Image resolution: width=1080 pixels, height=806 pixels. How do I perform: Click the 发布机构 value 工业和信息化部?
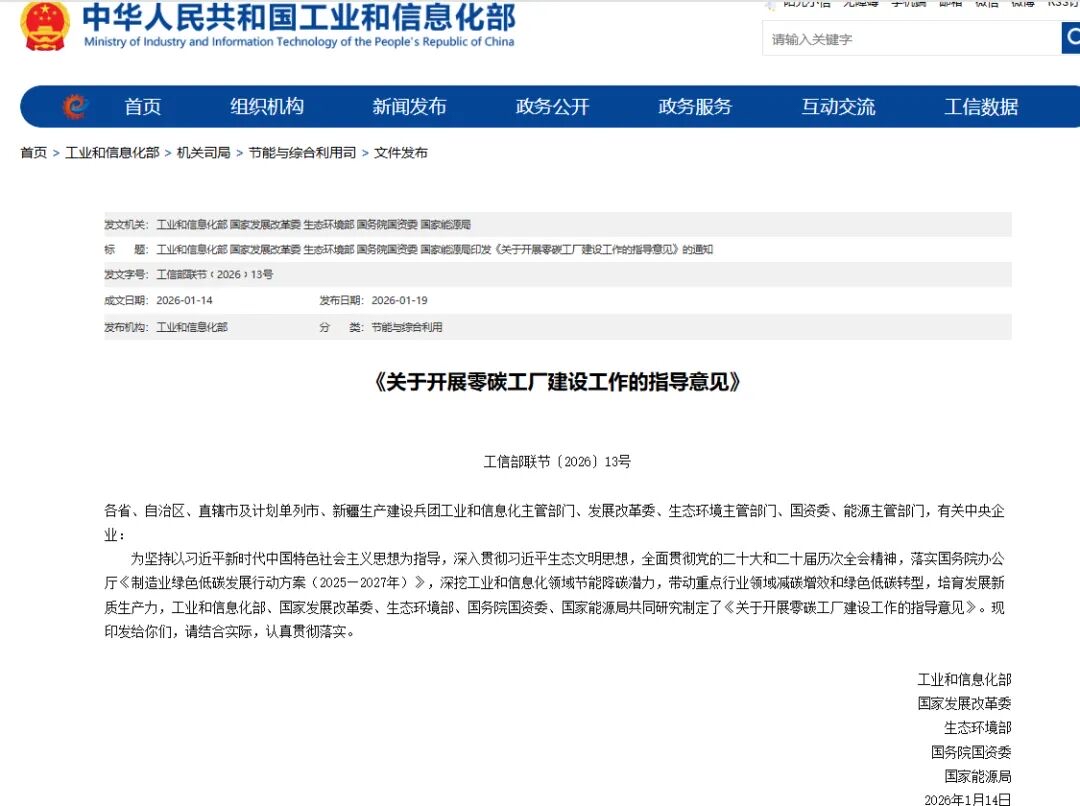click(x=192, y=327)
